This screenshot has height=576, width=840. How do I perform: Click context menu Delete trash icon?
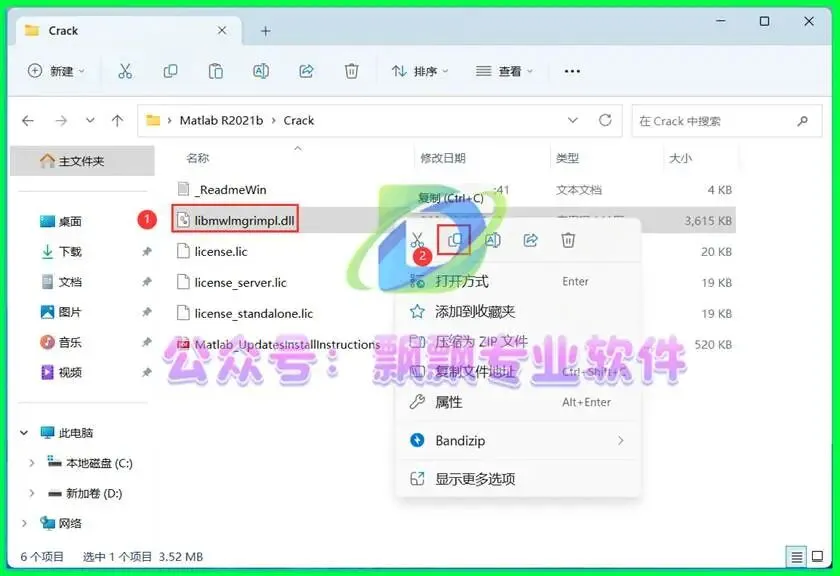568,240
